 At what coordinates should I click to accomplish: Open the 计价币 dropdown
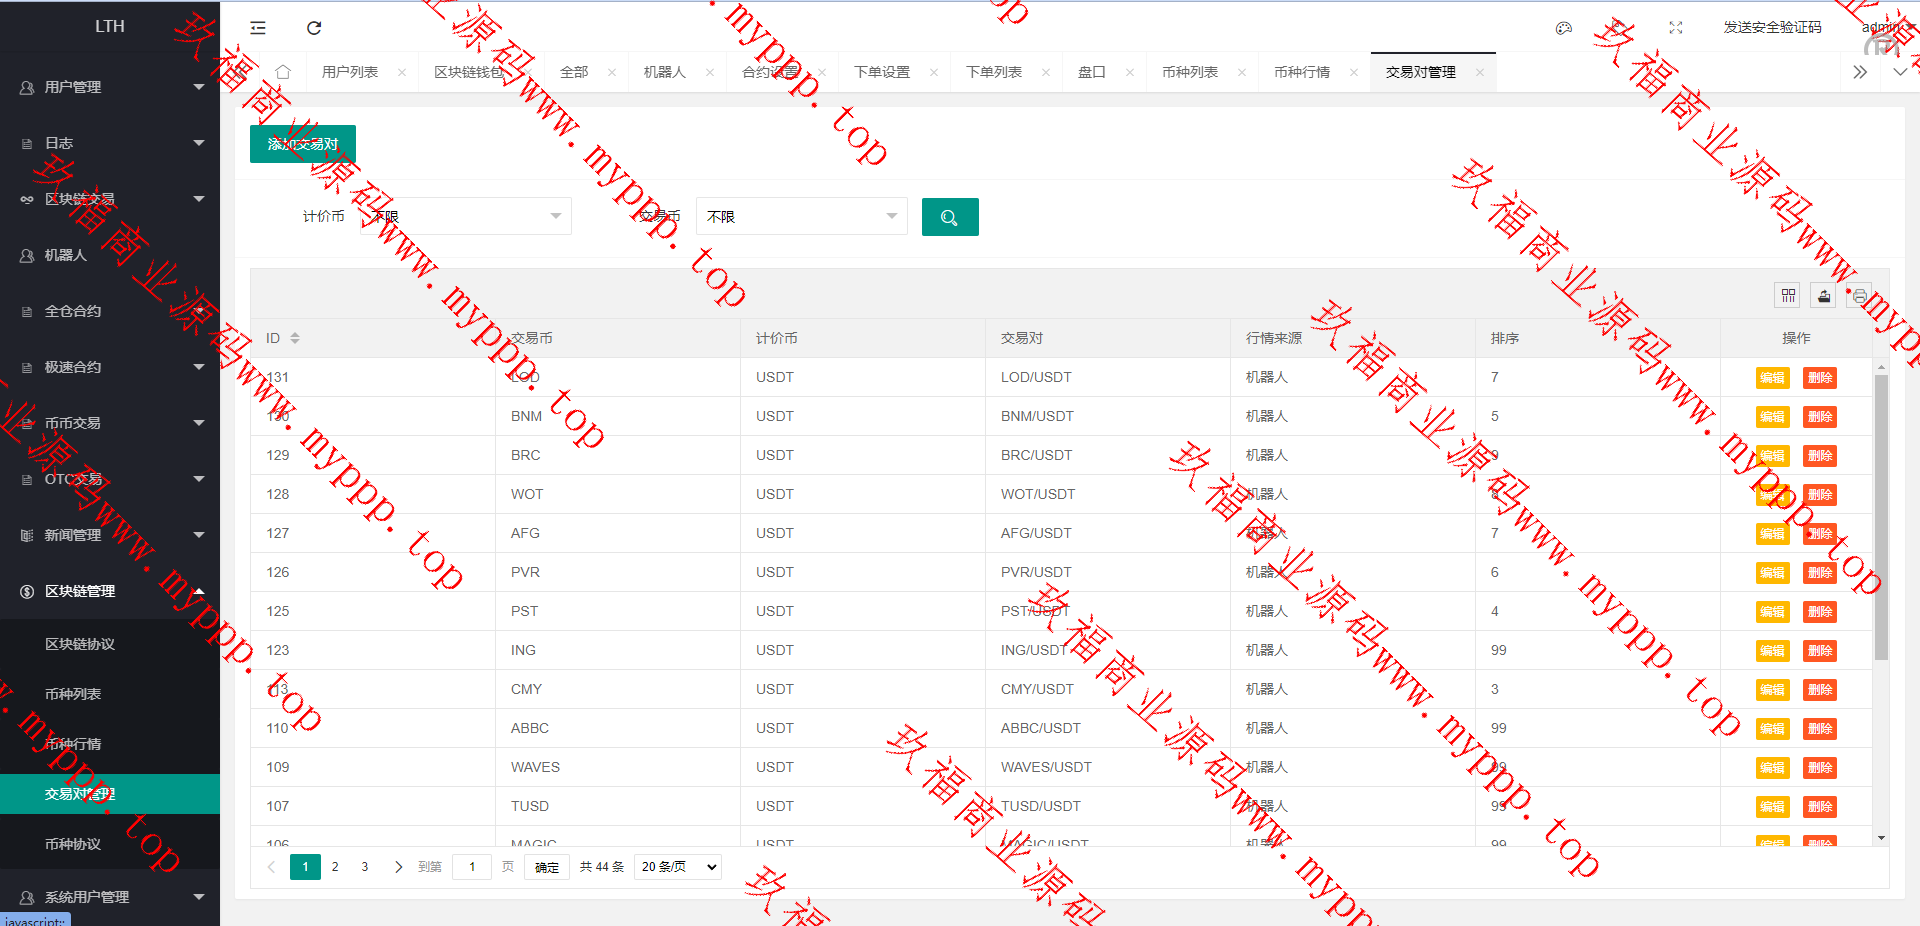click(466, 217)
